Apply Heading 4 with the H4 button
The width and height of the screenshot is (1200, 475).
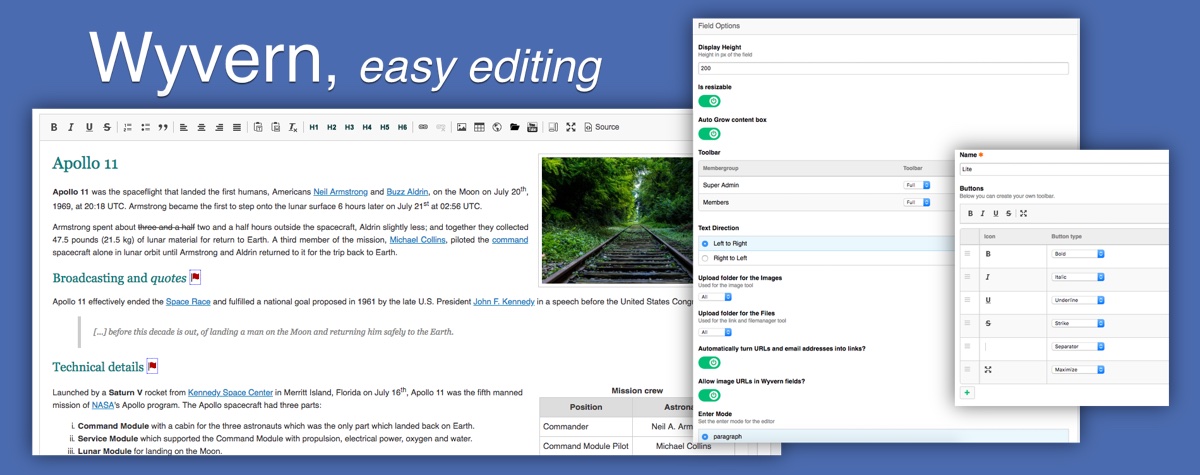[367, 127]
